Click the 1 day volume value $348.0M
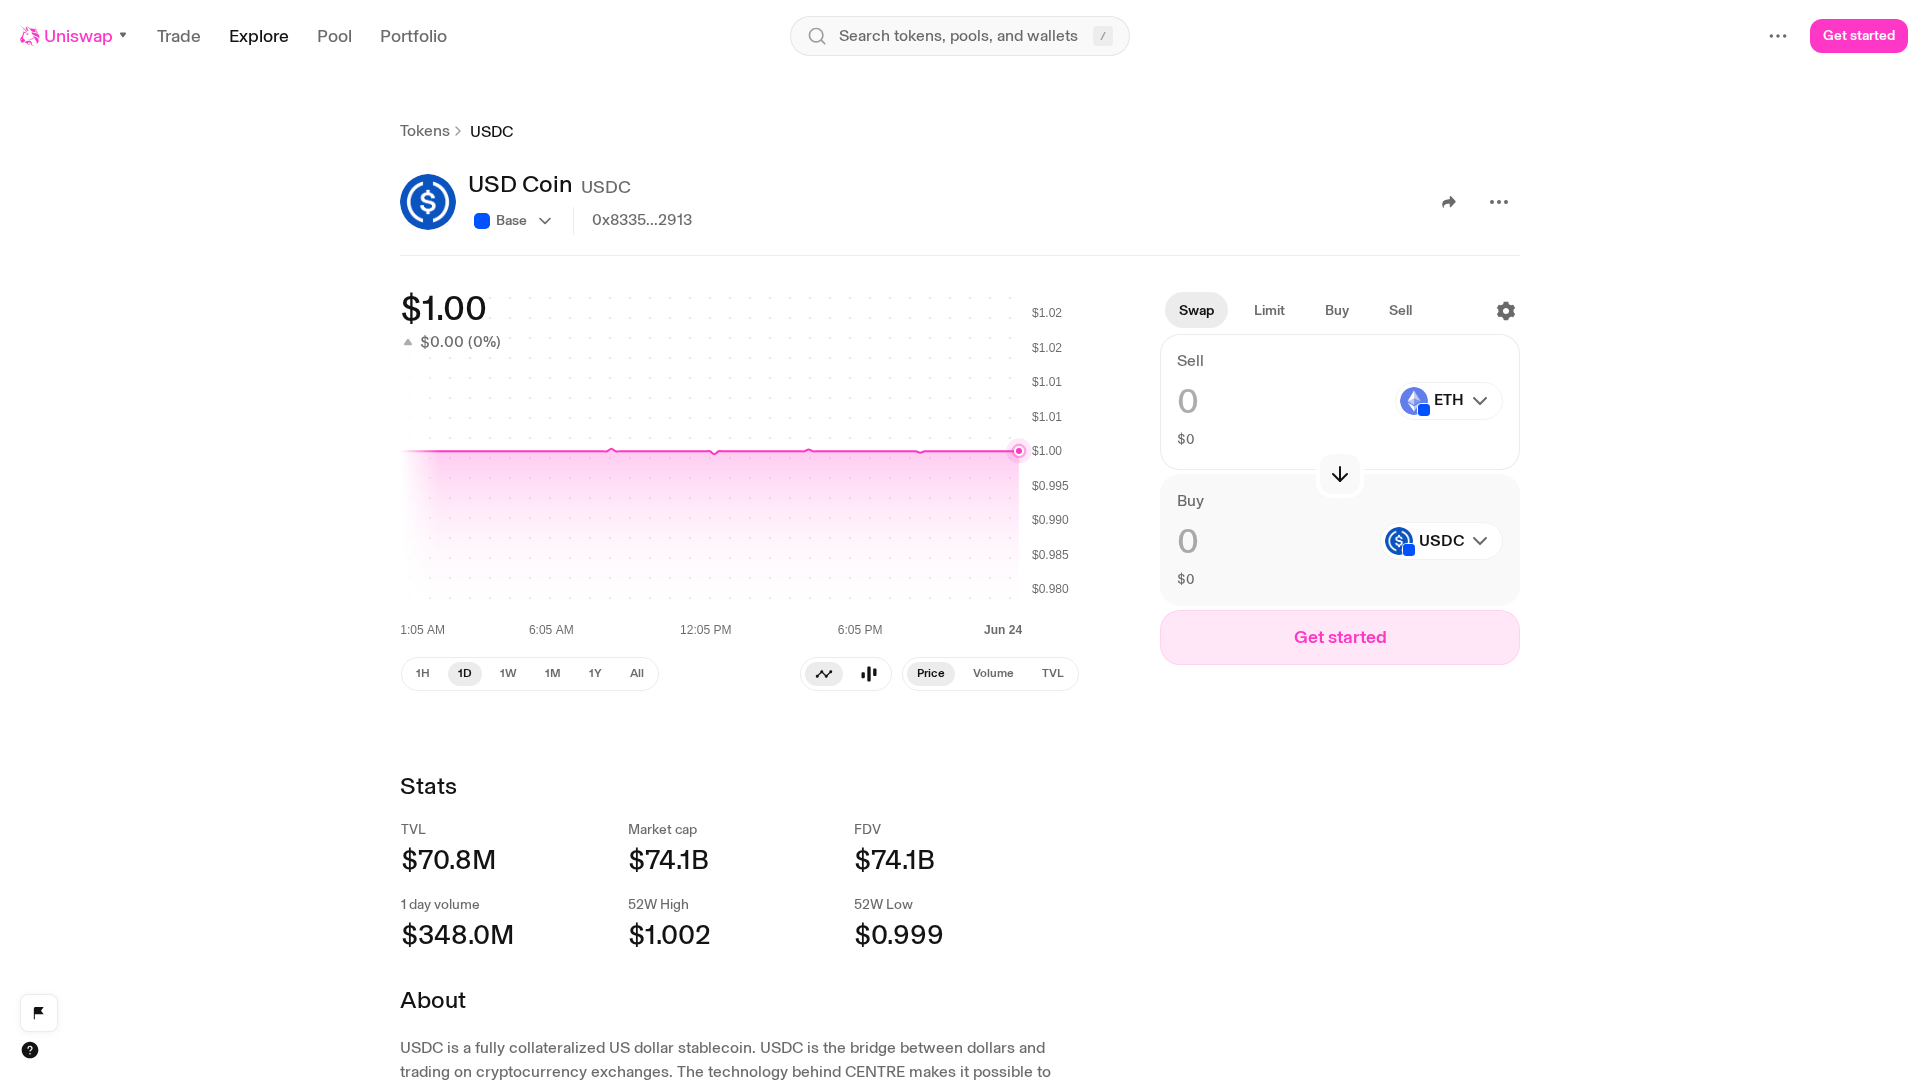 (x=458, y=935)
